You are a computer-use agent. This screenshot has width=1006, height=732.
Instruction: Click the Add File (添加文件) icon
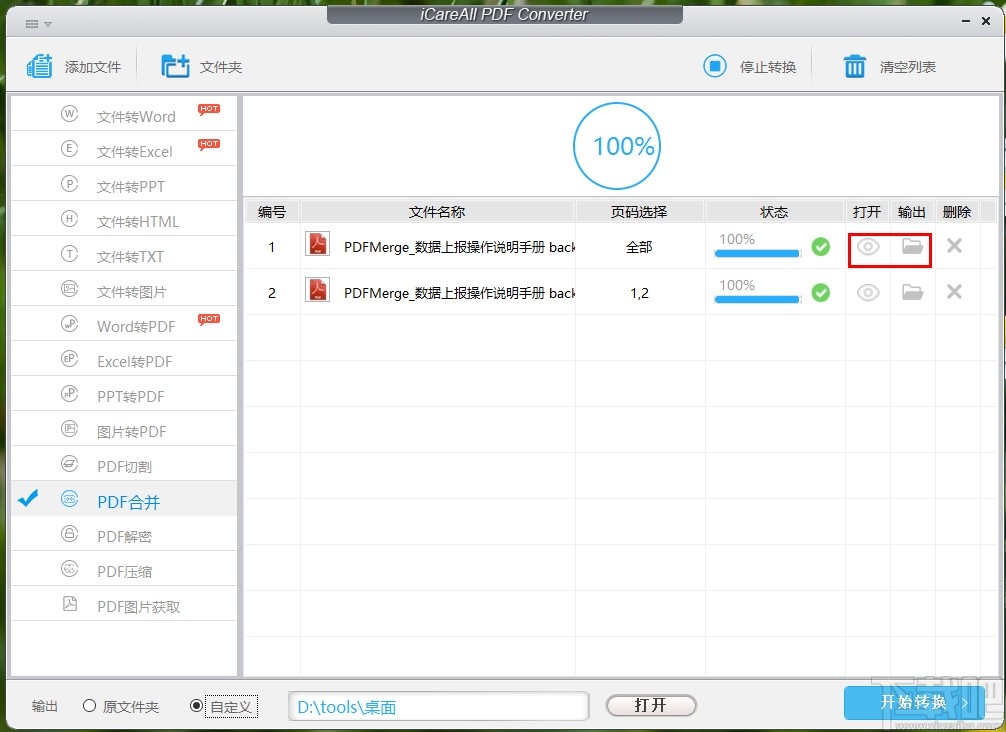(x=39, y=66)
